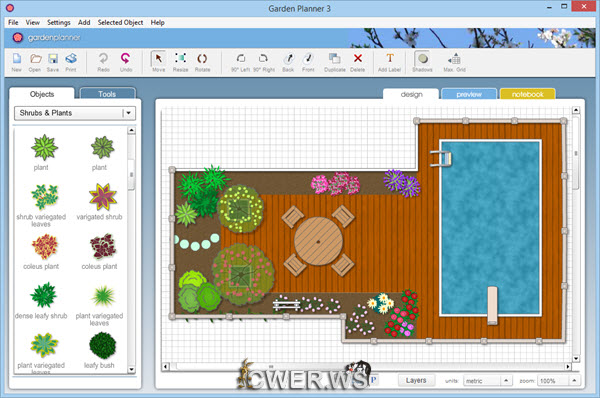Select the pool ladder object
Viewport: 600px width, 398px height.
440,158
